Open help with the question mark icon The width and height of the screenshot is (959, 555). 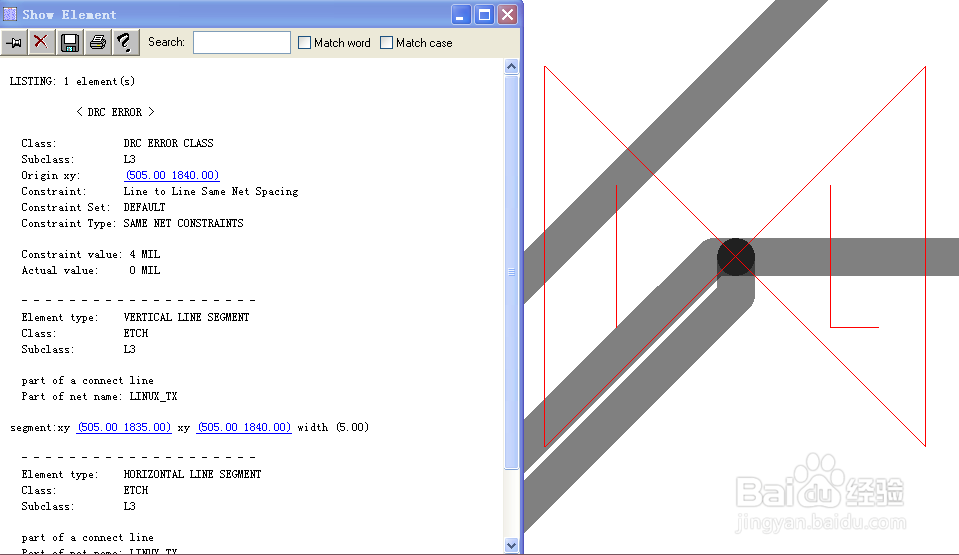(125, 43)
